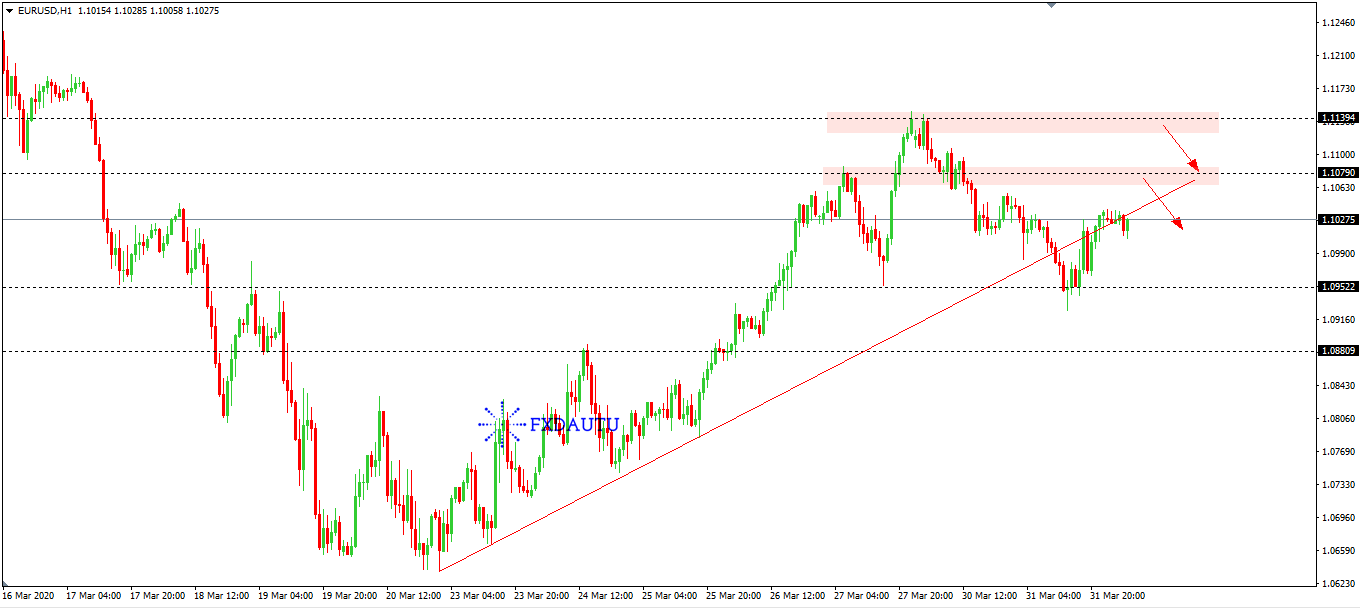
Task: Click the FXDAUTU starburst logo icon
Action: point(500,424)
